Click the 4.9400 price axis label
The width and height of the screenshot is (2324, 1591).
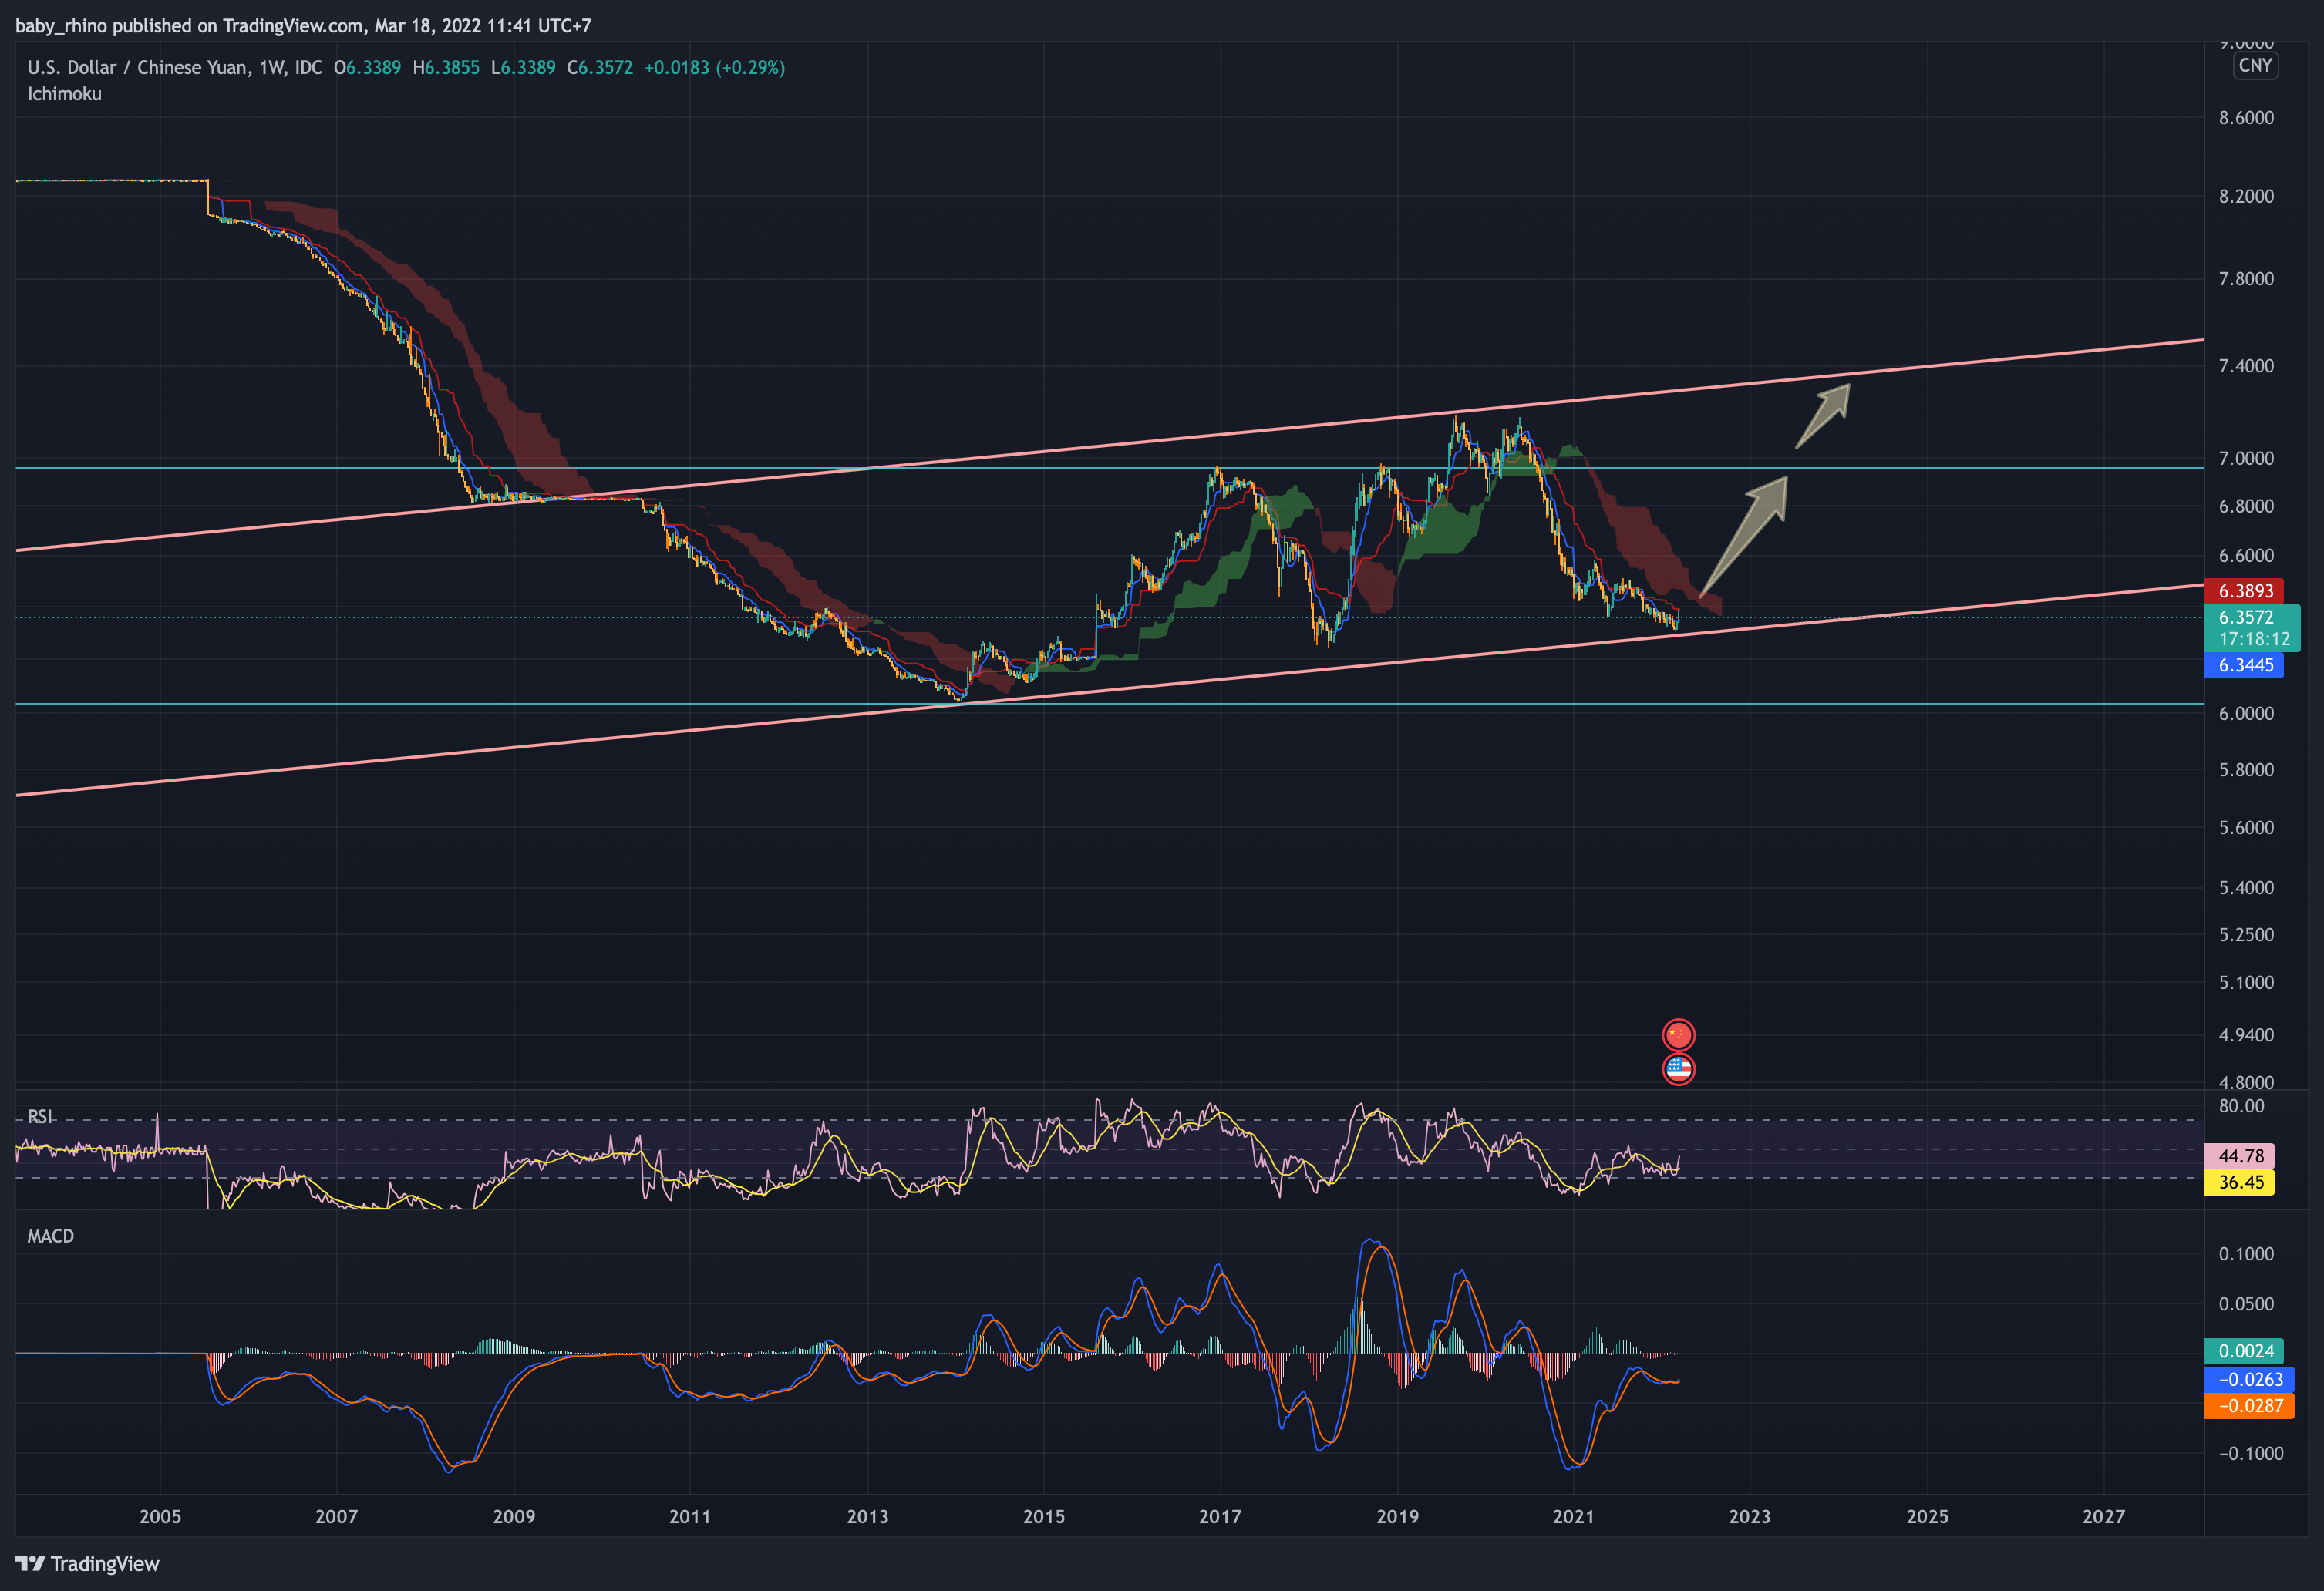coord(2246,1034)
